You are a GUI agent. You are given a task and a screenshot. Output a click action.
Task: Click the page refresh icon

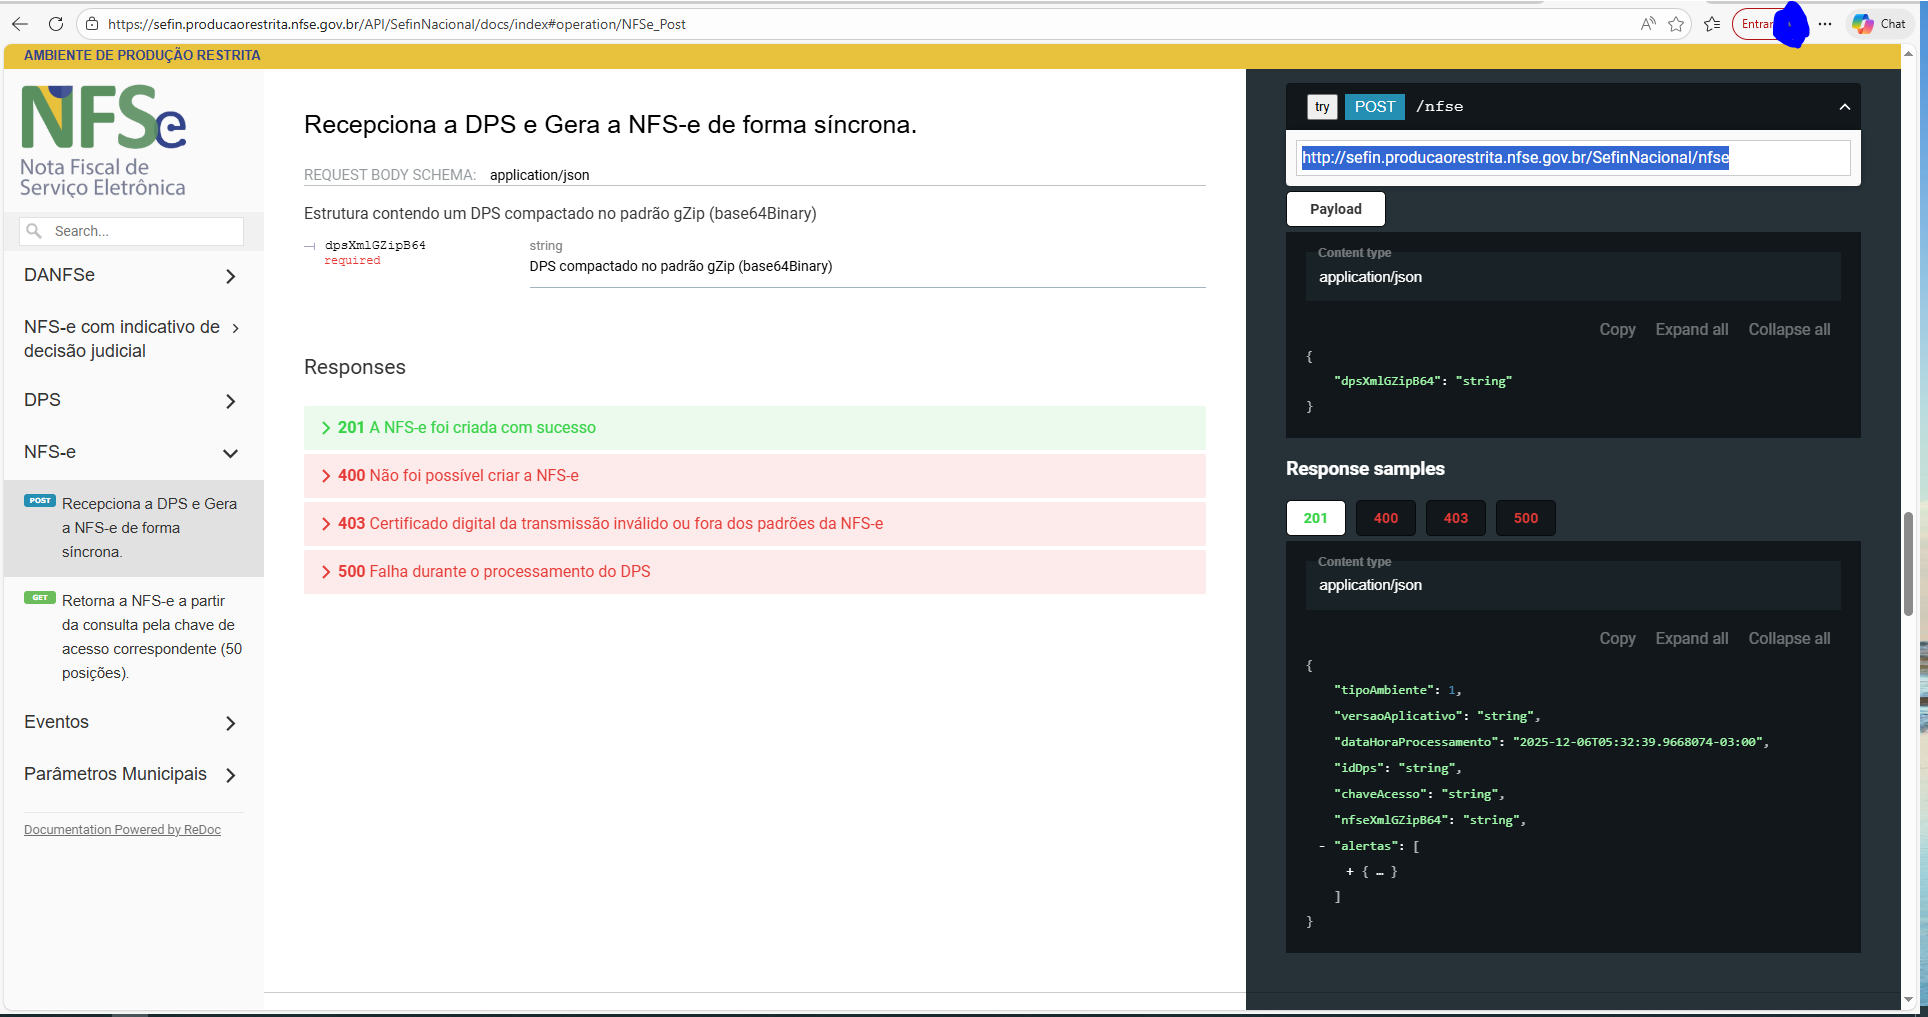tap(56, 24)
